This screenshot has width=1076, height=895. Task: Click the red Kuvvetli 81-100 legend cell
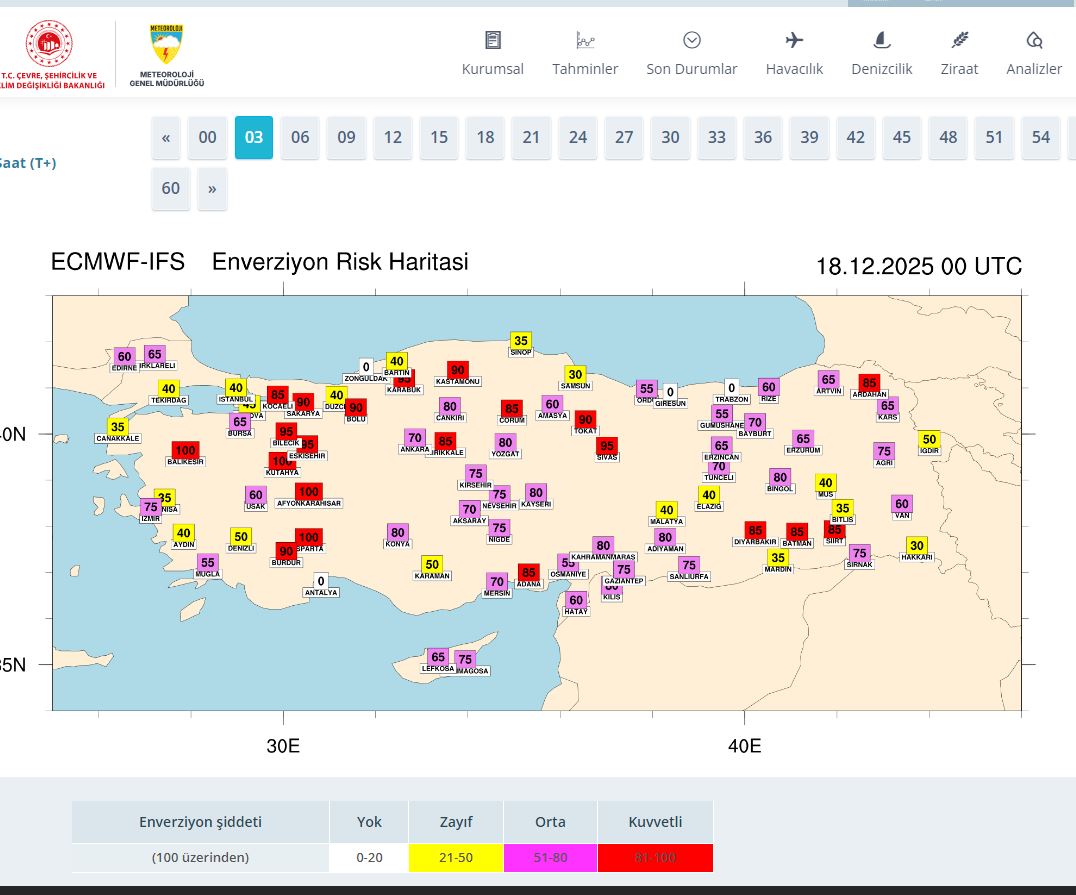(655, 857)
